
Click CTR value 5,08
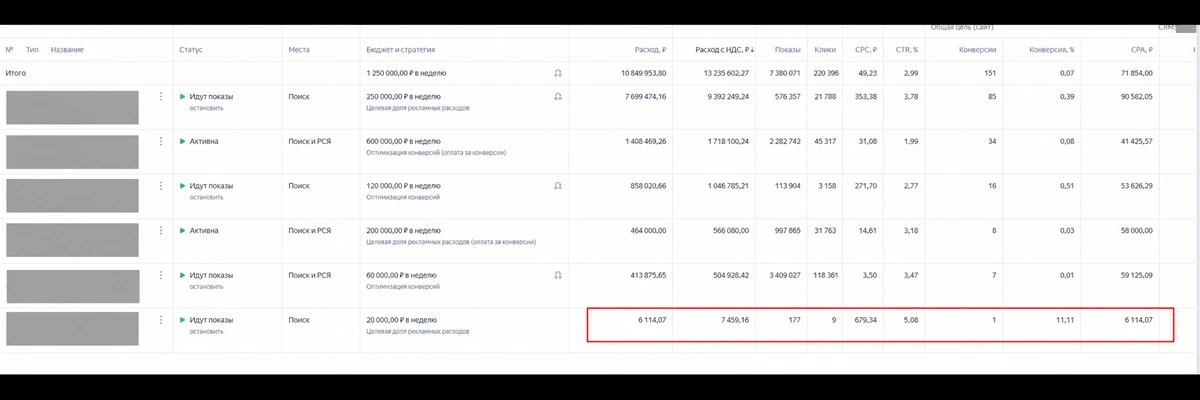(x=910, y=320)
